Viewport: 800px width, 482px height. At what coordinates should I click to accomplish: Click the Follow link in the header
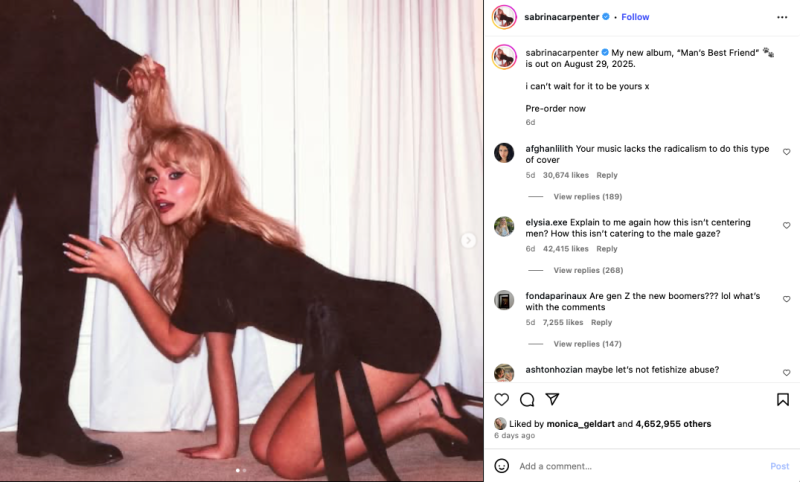[x=635, y=17]
